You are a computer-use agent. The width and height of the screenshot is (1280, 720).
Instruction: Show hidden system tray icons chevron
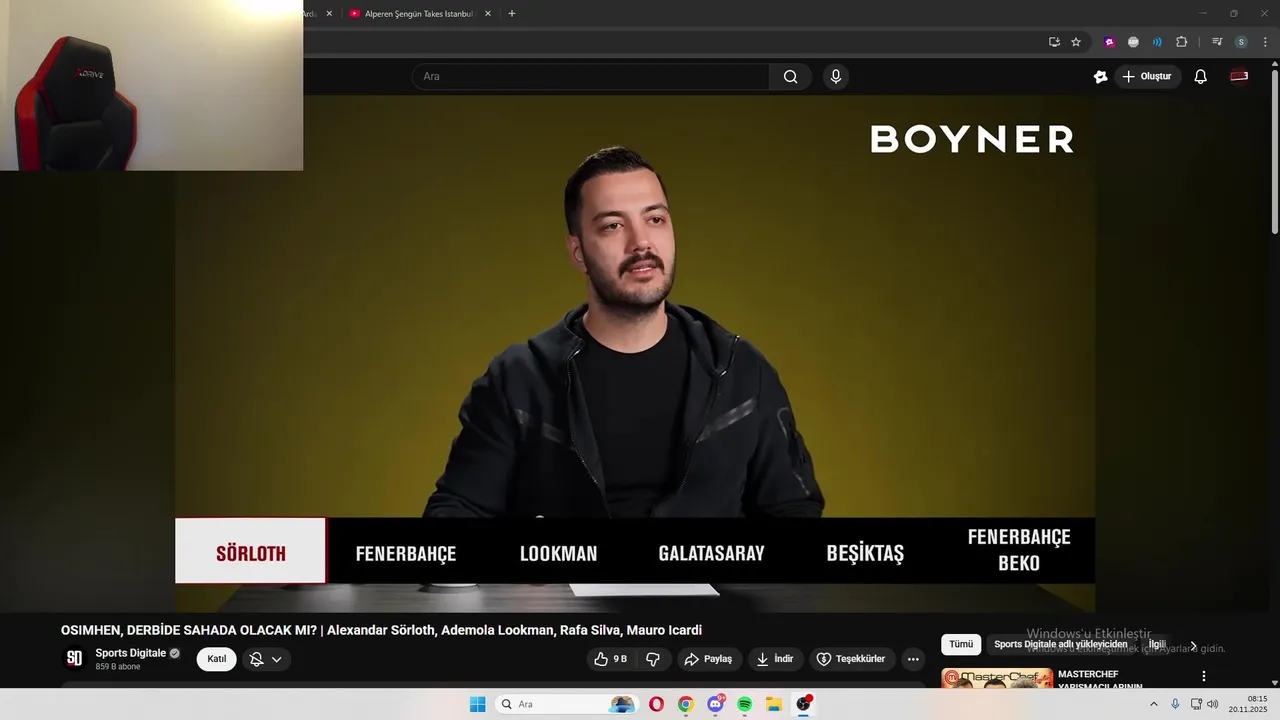1153,704
